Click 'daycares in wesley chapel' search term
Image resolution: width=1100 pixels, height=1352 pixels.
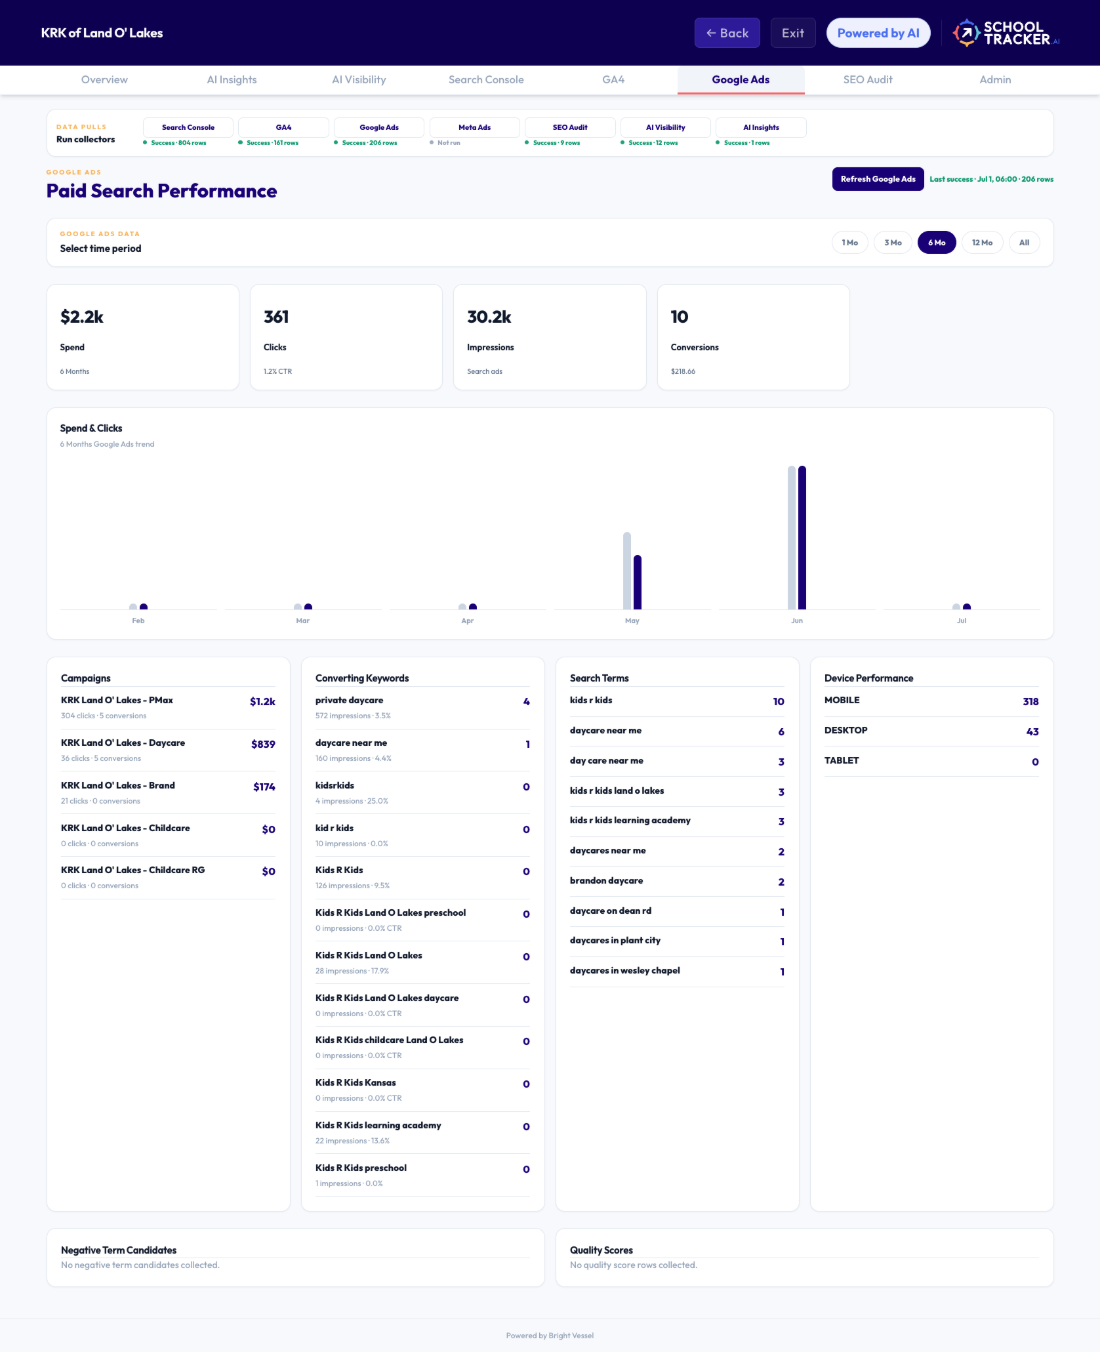(677, 971)
